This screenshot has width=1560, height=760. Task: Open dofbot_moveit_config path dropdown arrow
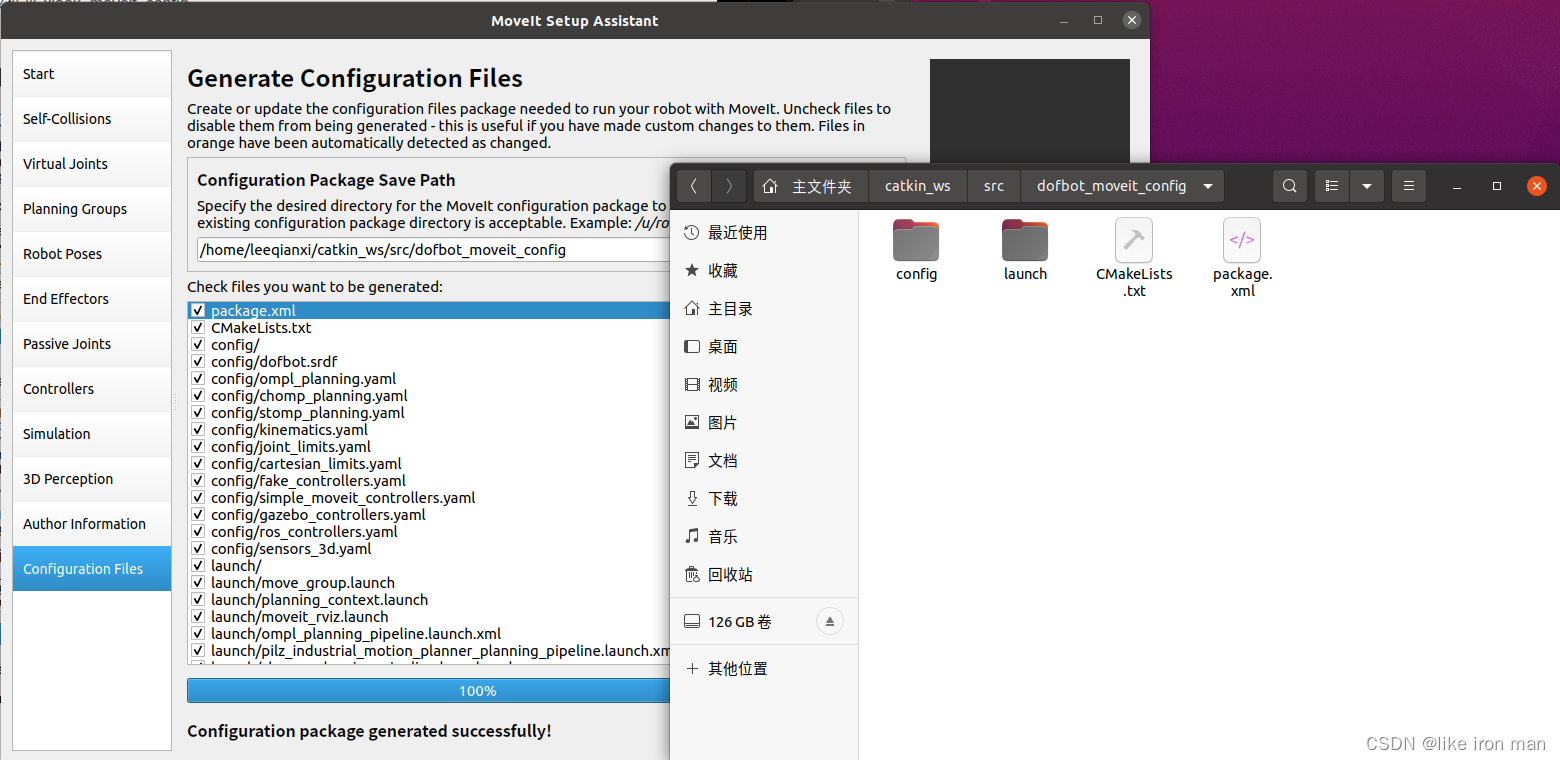pyautogui.click(x=1208, y=186)
